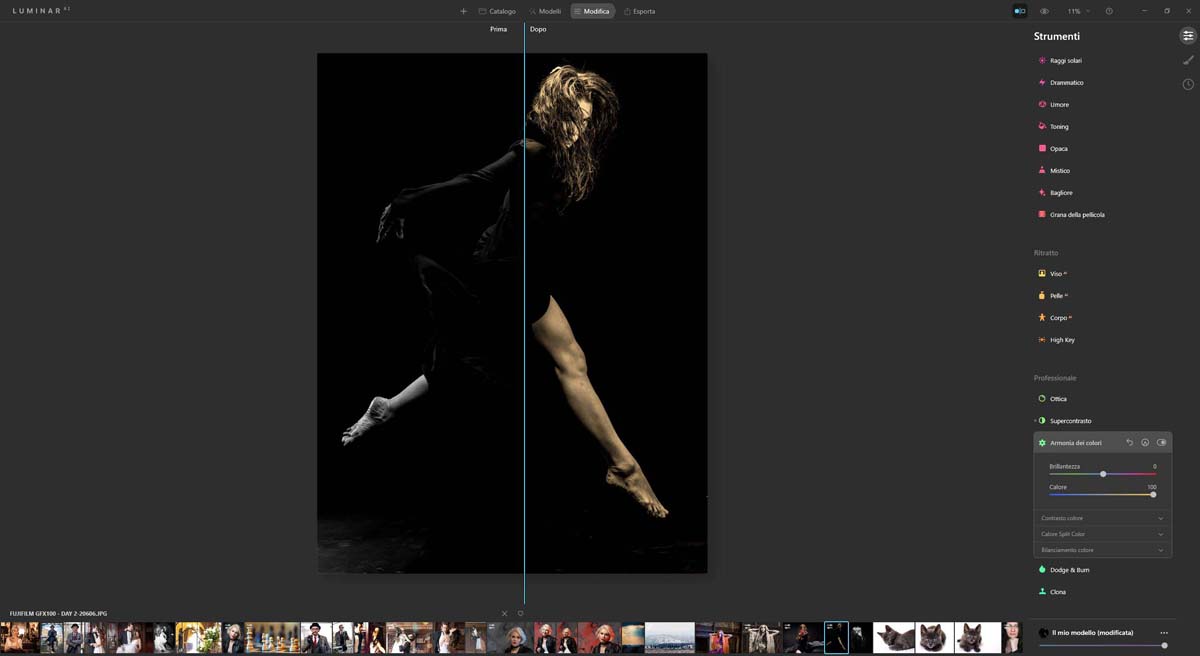Open the Tools sliders panel icon
The width and height of the screenshot is (1200, 656).
tap(1188, 36)
